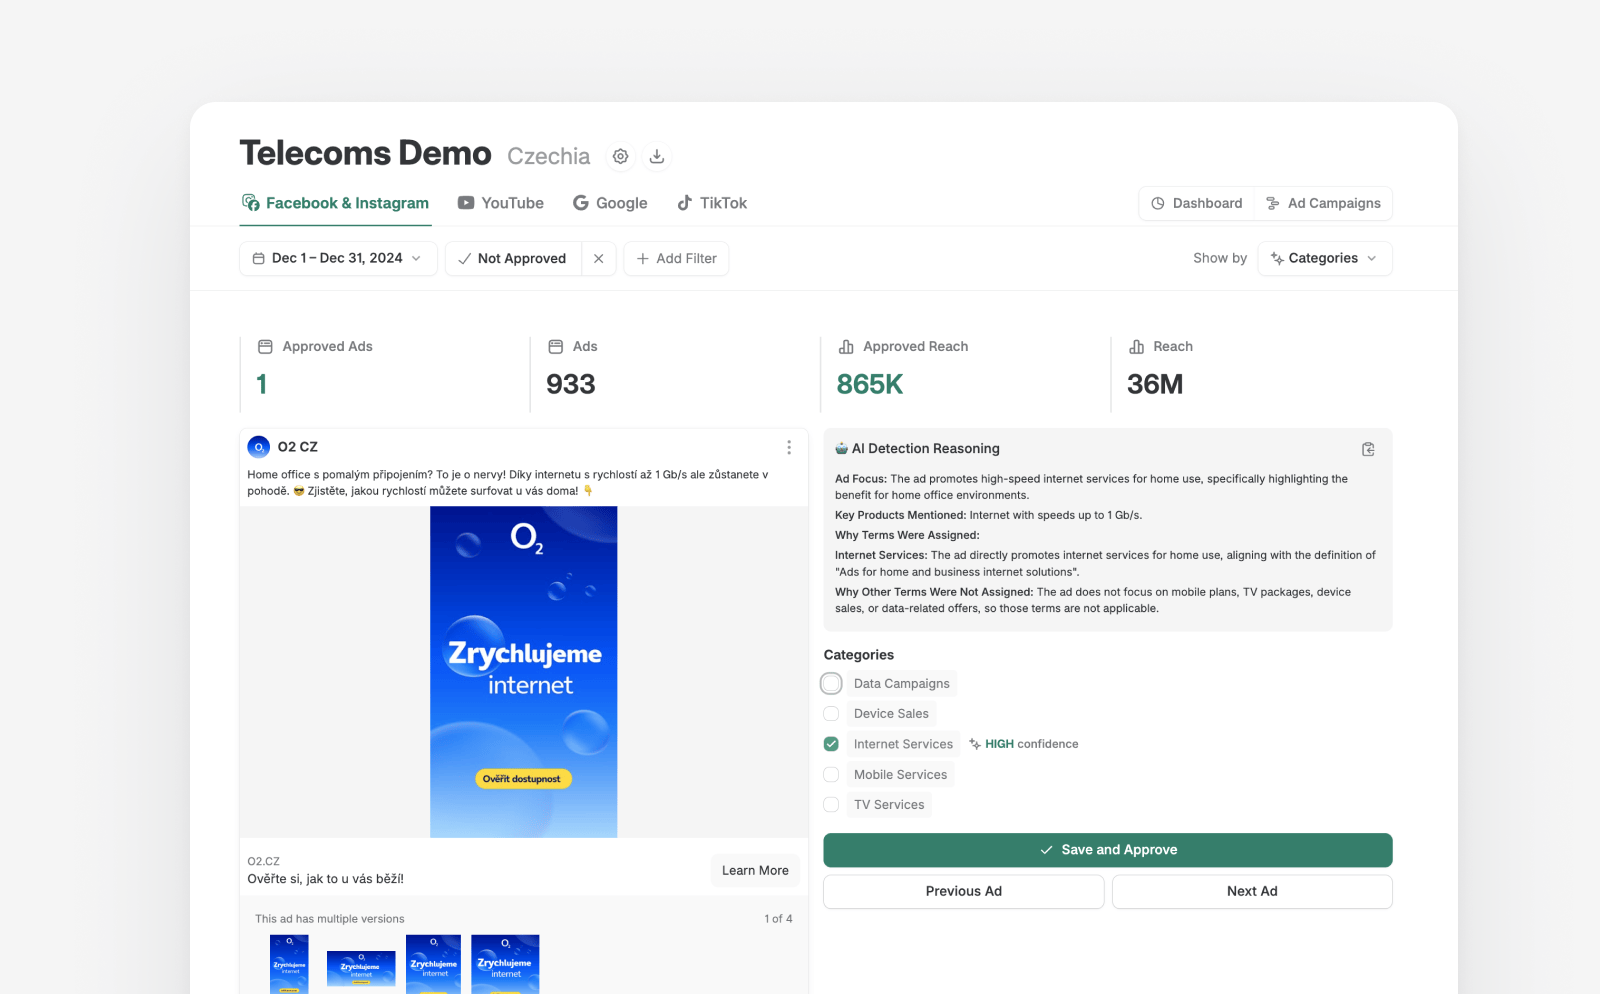The height and width of the screenshot is (994, 1600).
Task: Click the Internet Services category label
Action: click(903, 744)
